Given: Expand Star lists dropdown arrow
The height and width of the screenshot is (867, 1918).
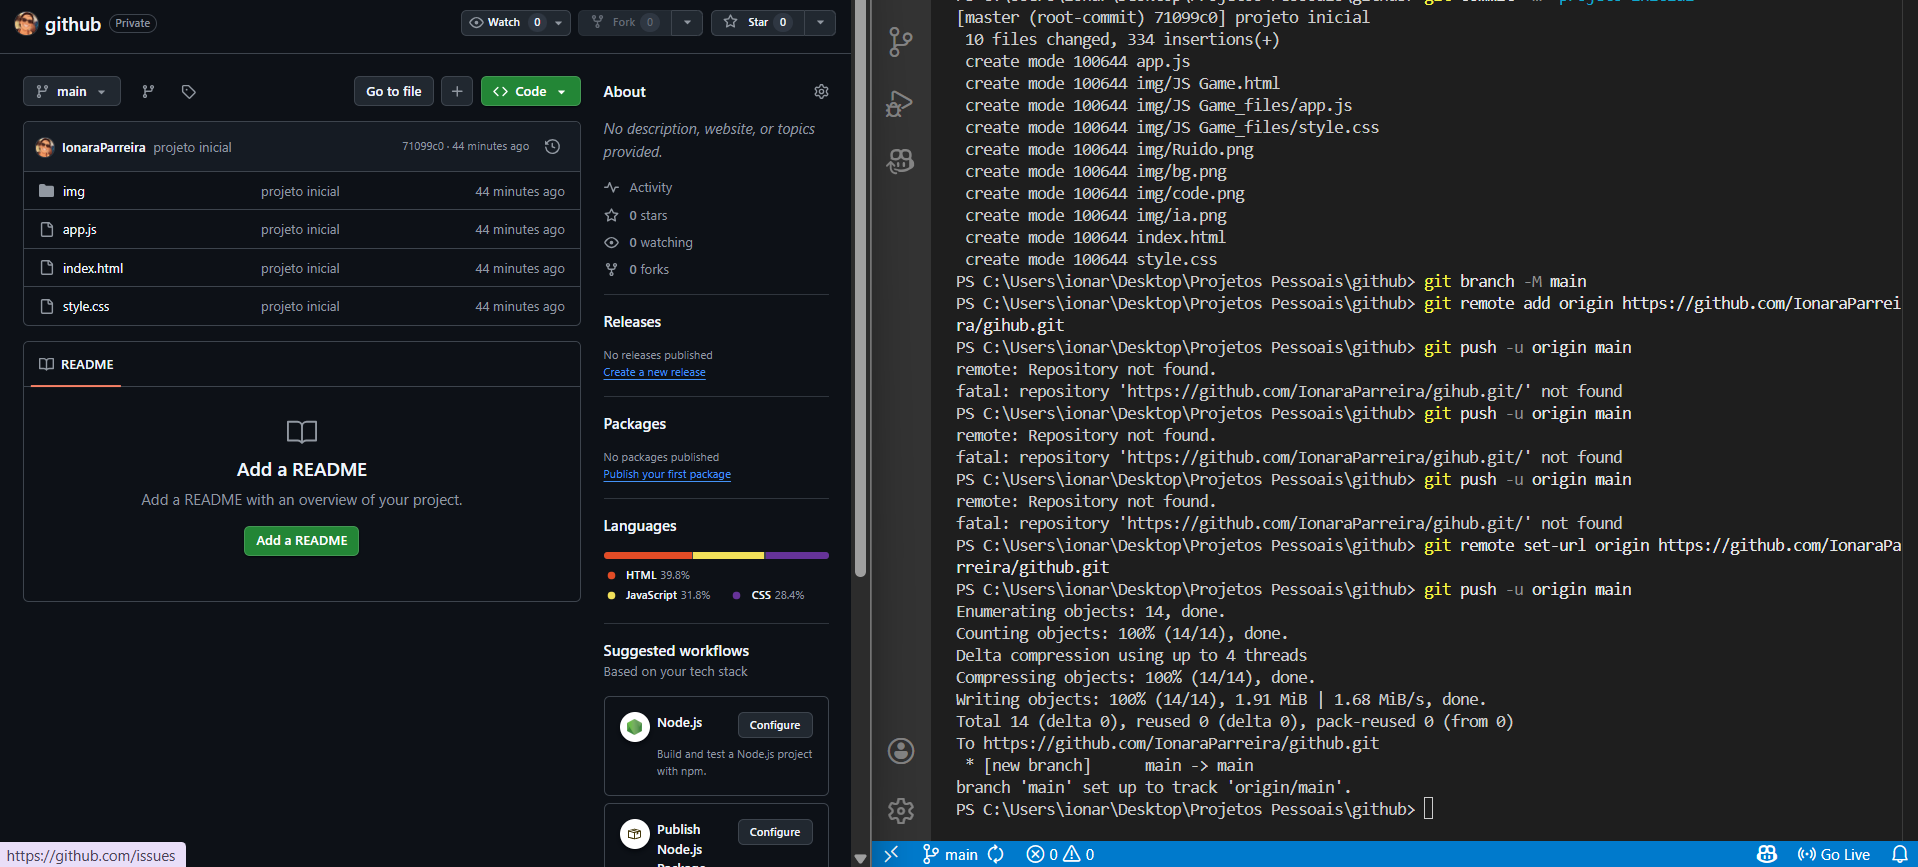Looking at the screenshot, I should 820,22.
